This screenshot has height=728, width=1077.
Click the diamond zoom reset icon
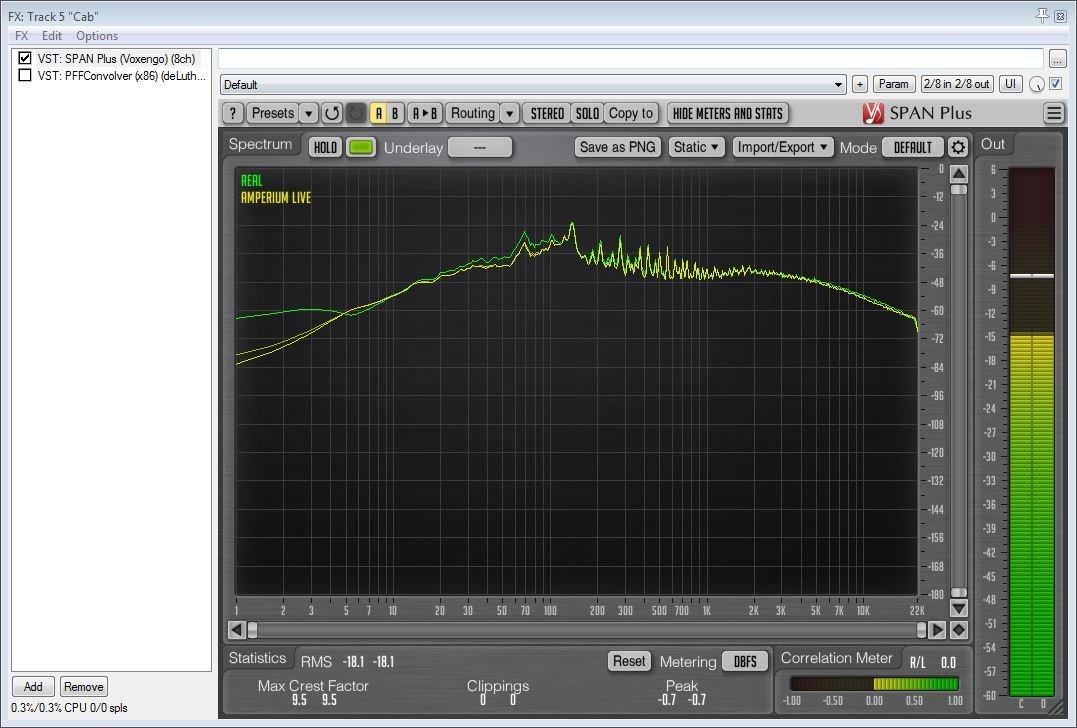(958, 630)
